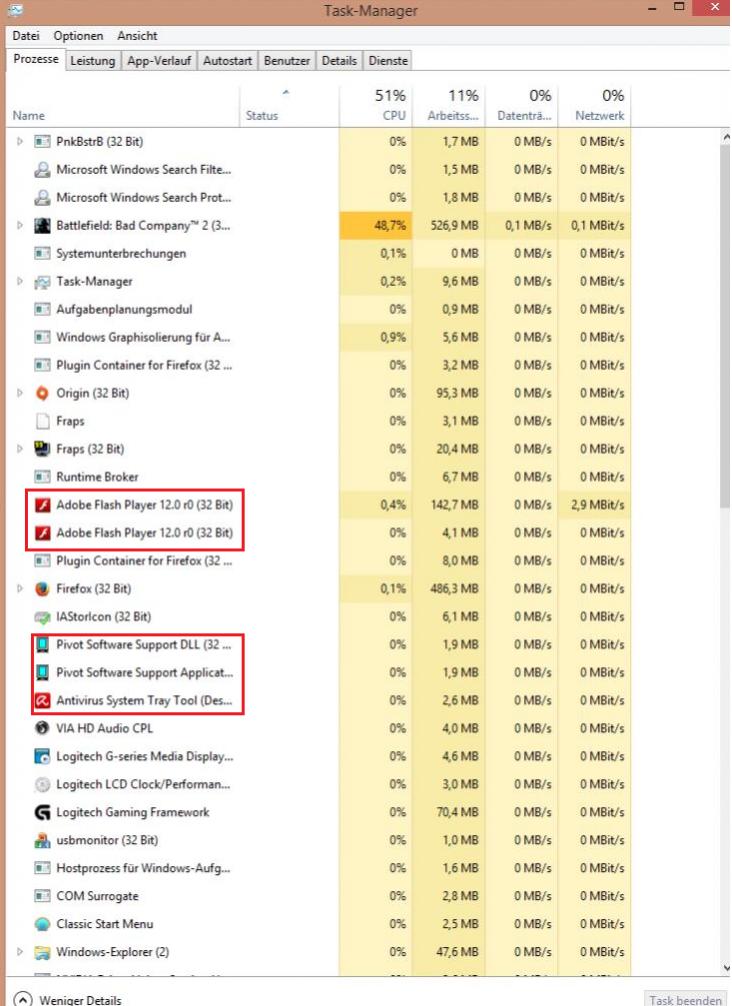
Task: Select Plugin Container row using 8,0 MB
Action: pos(319,561)
